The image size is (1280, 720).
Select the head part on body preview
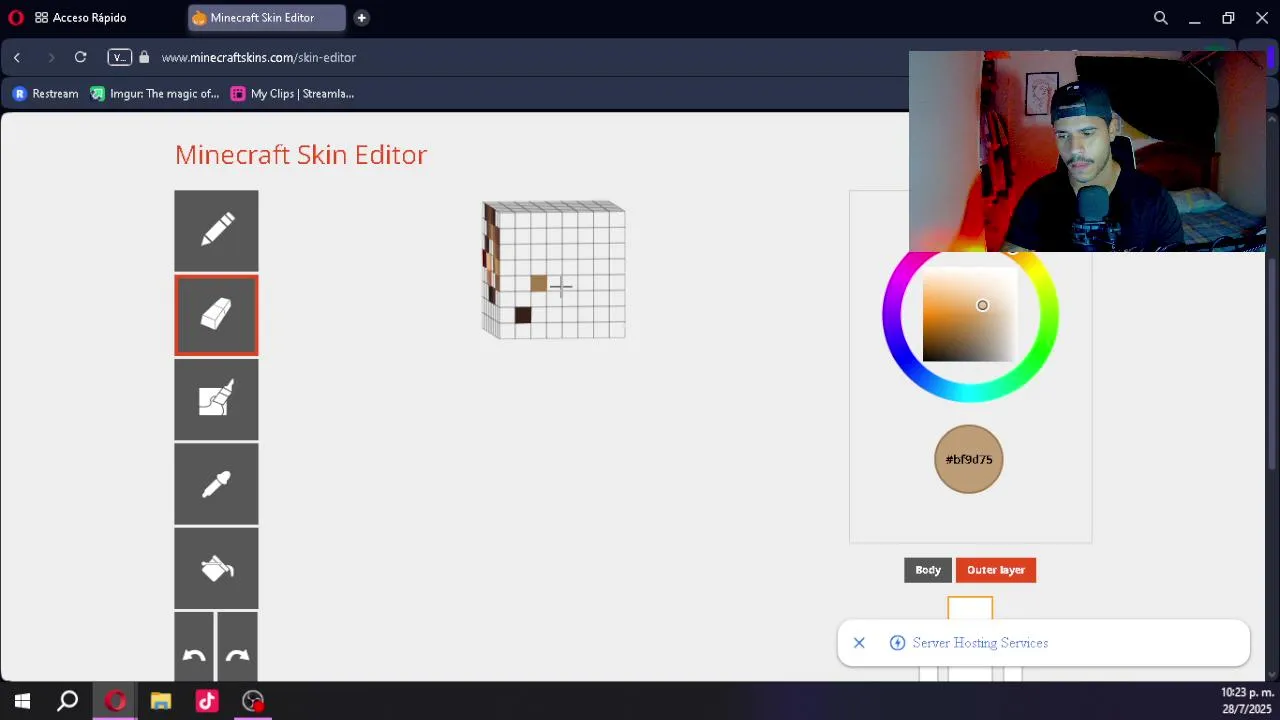[970, 608]
